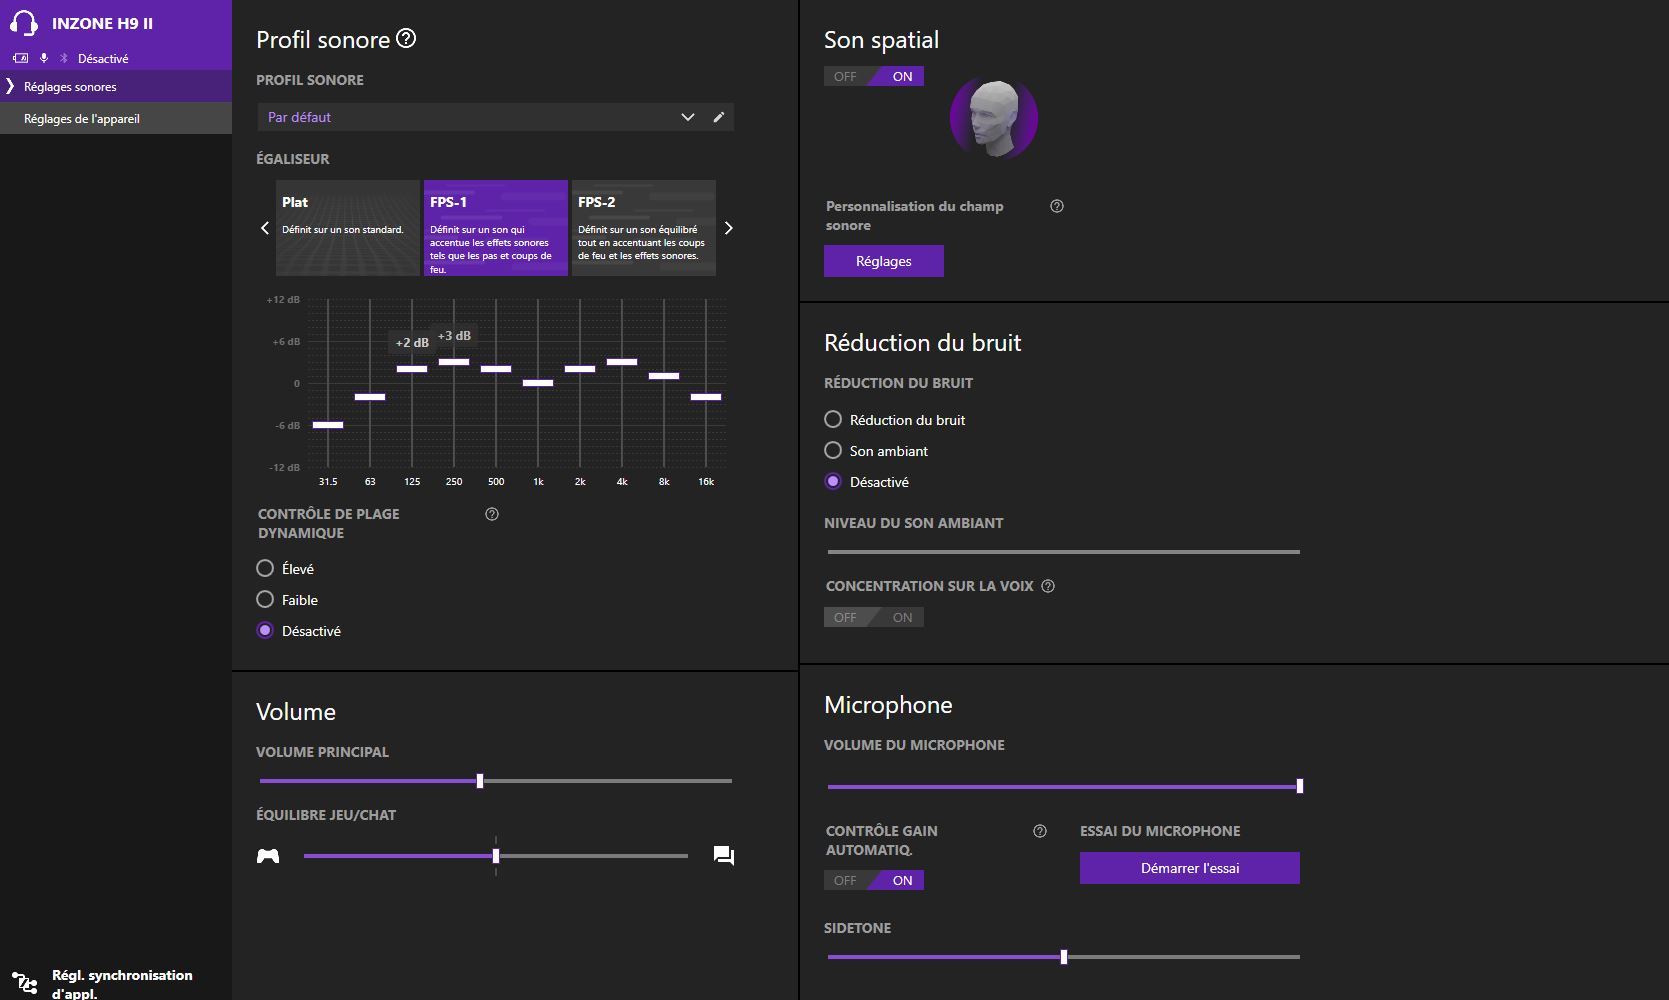Click Démarrer l'essai microphone button

point(1189,868)
